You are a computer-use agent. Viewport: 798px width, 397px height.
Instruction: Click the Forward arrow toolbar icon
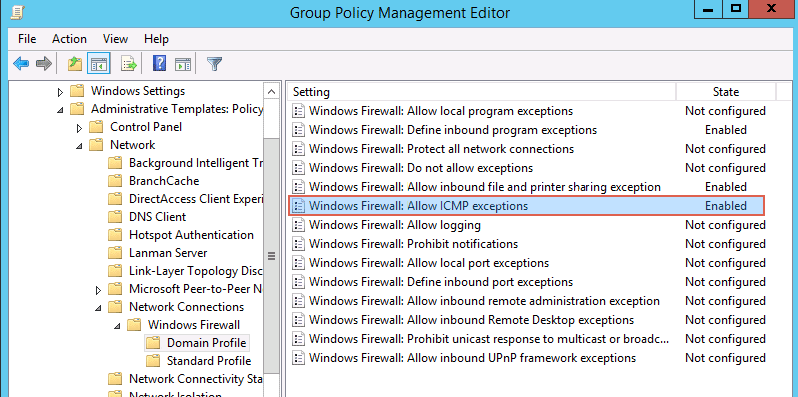(x=44, y=64)
